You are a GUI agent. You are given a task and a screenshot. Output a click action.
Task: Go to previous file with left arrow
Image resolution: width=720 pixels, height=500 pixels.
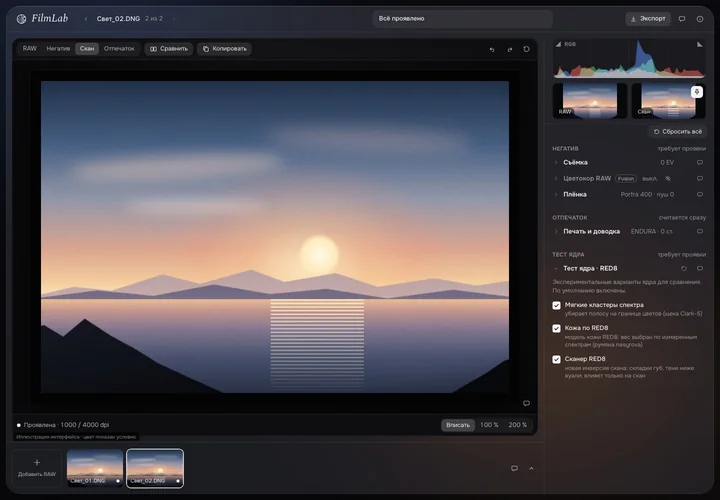tap(85, 19)
